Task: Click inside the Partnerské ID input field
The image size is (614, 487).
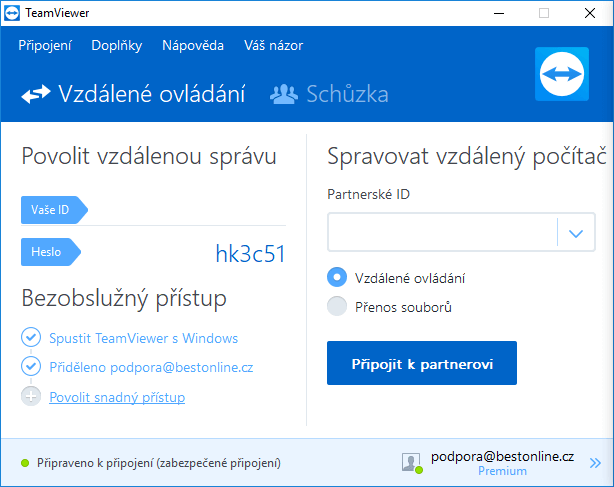Action: point(442,232)
